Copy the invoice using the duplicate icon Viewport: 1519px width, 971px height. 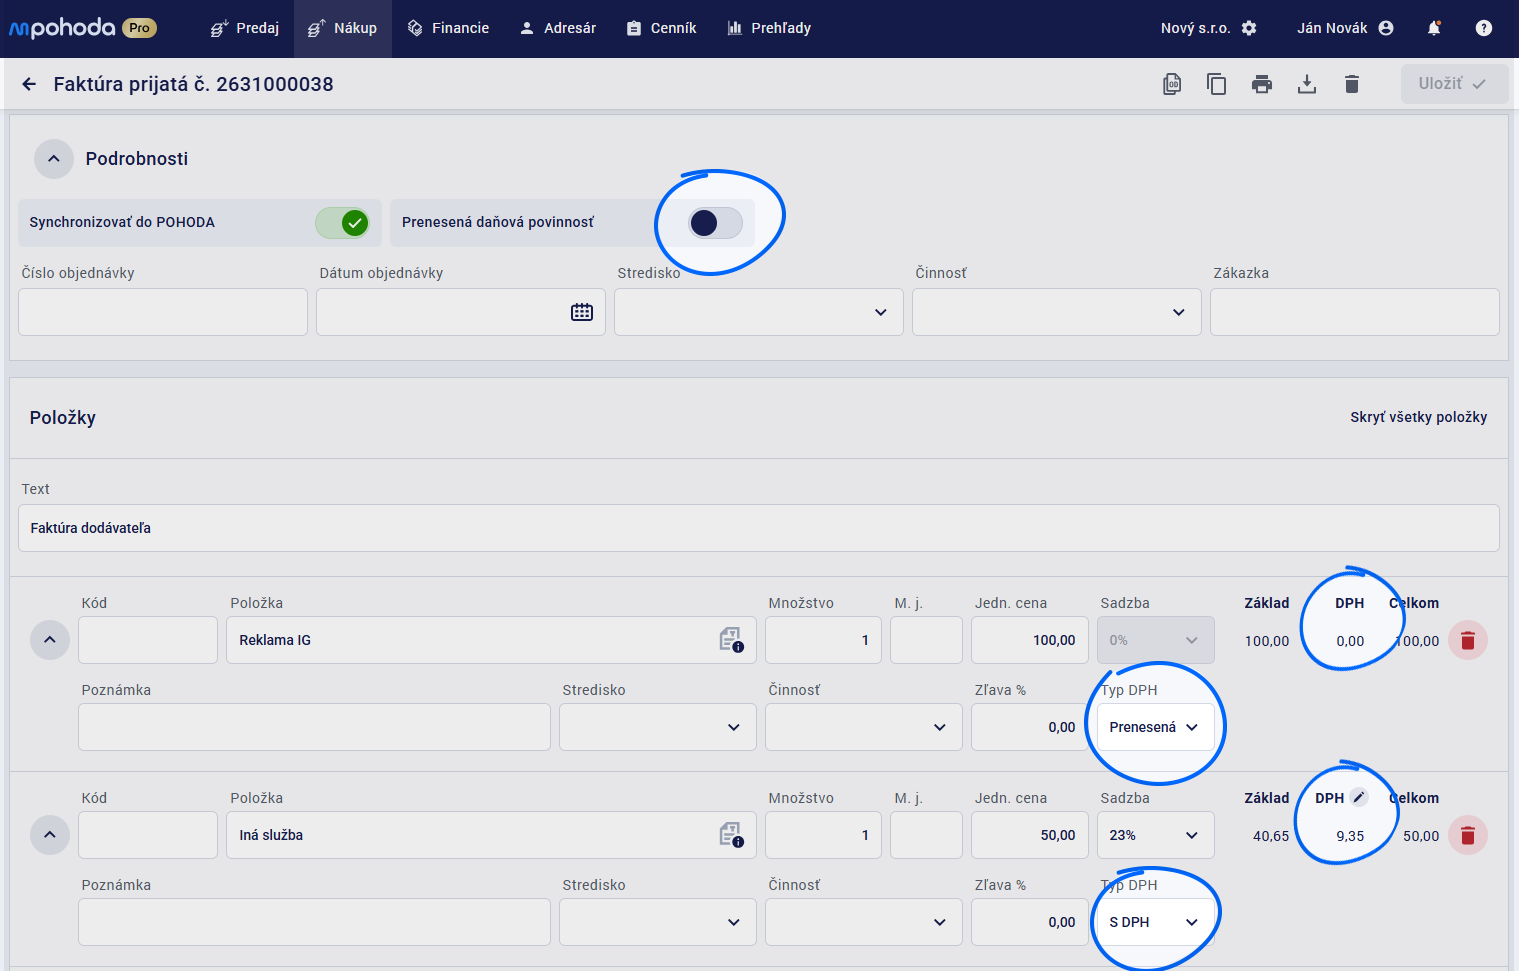pyautogui.click(x=1217, y=84)
